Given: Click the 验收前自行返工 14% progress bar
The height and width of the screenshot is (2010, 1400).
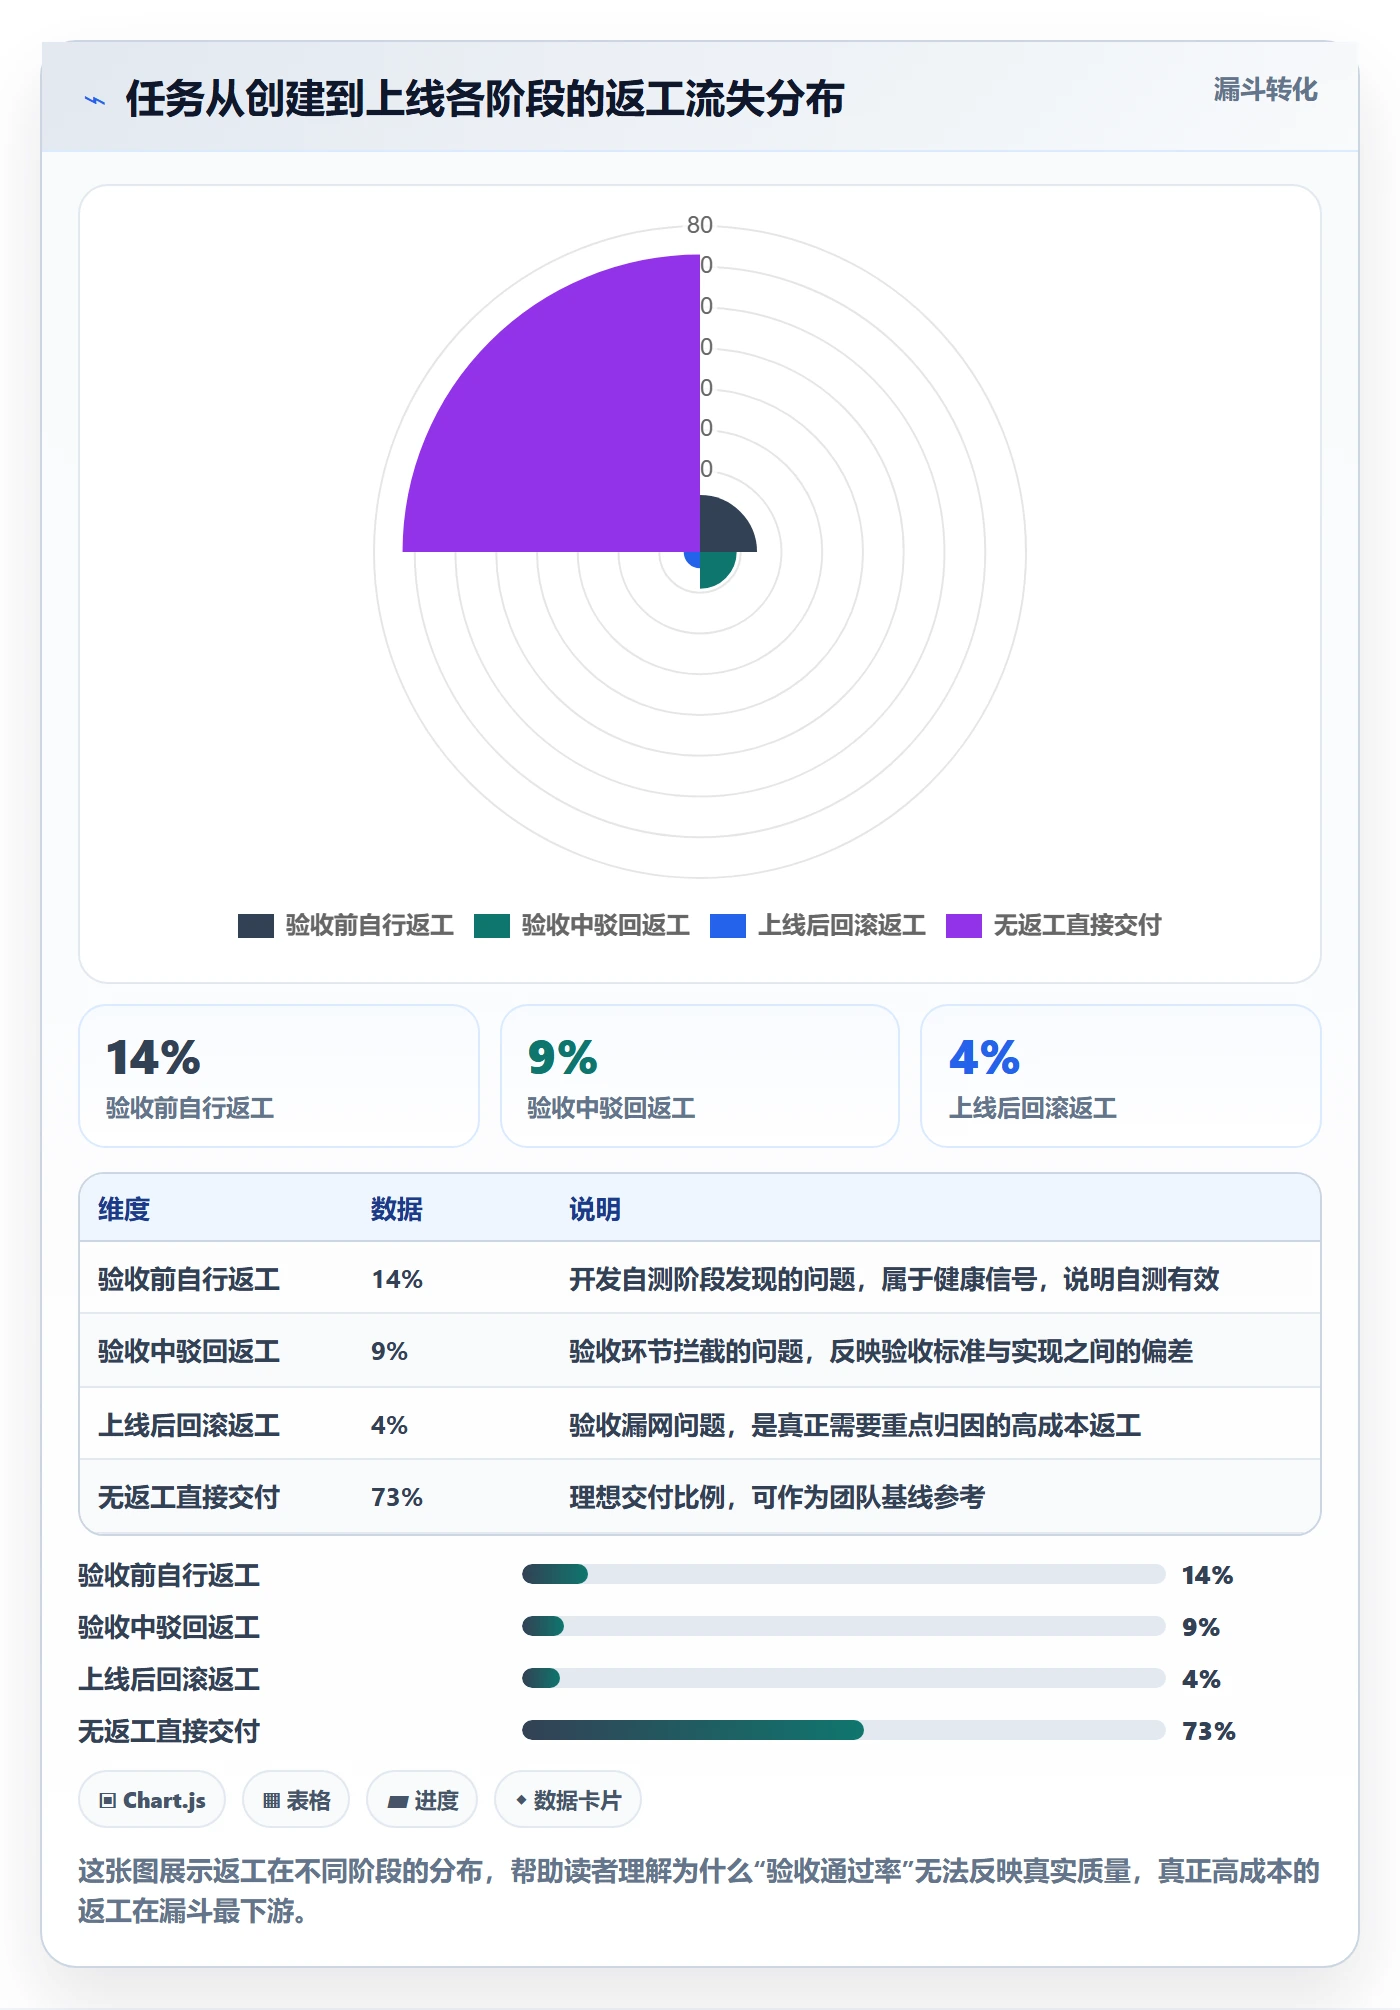Looking at the screenshot, I should [844, 1574].
